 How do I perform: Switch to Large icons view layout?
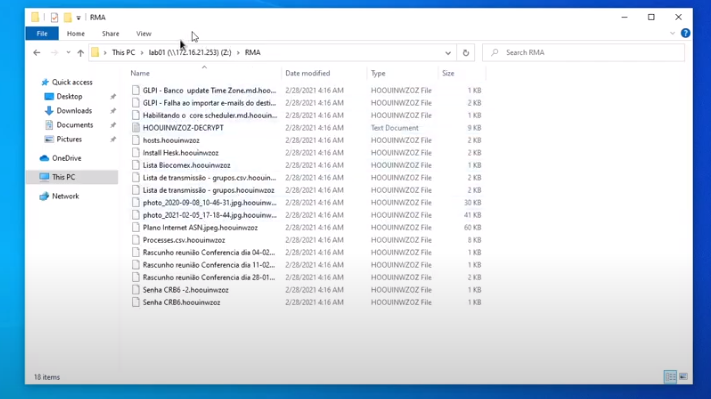tap(683, 377)
